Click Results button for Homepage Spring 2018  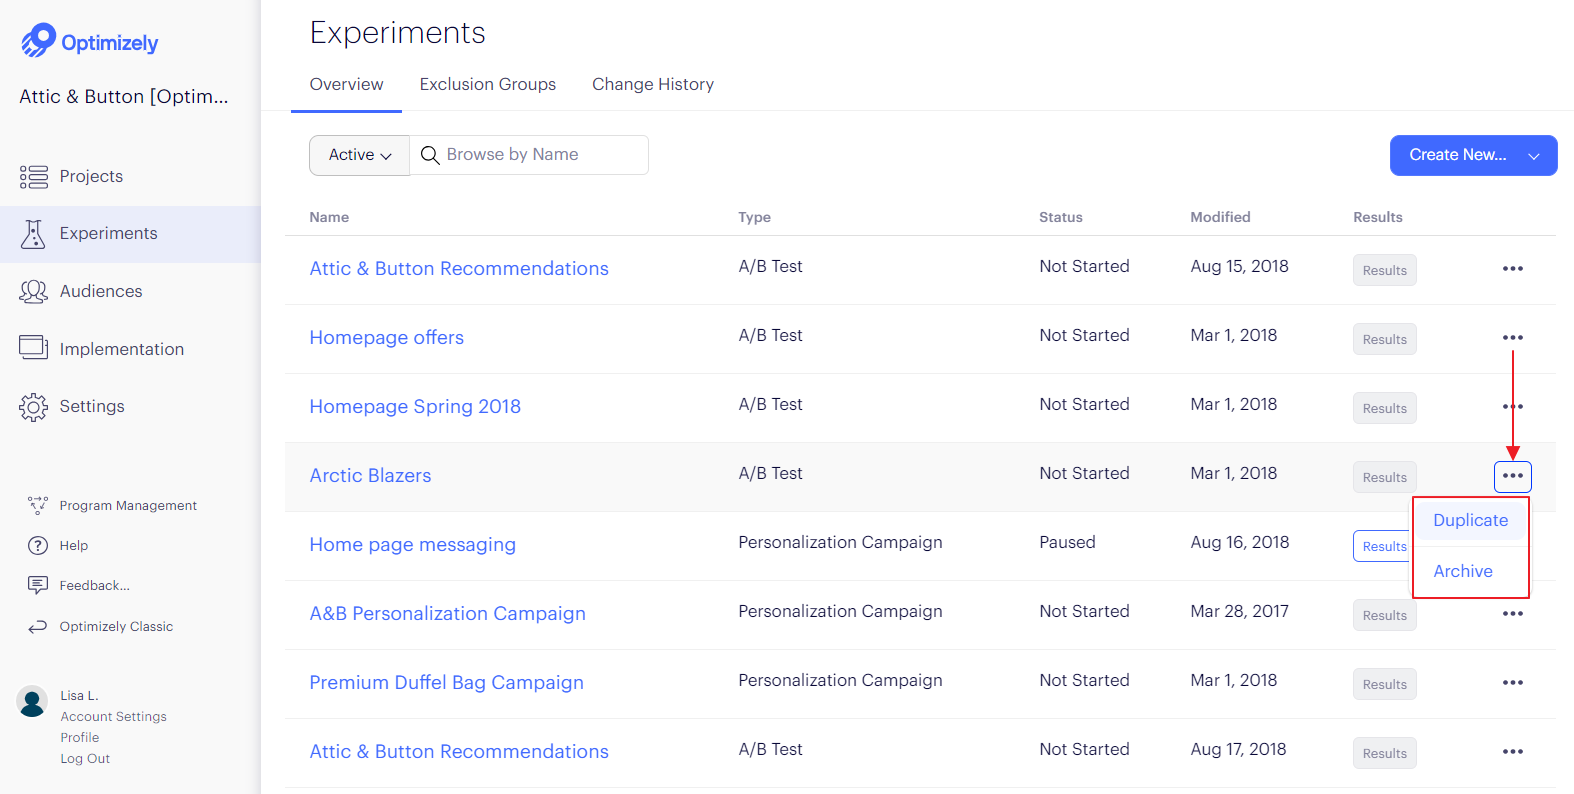point(1385,408)
